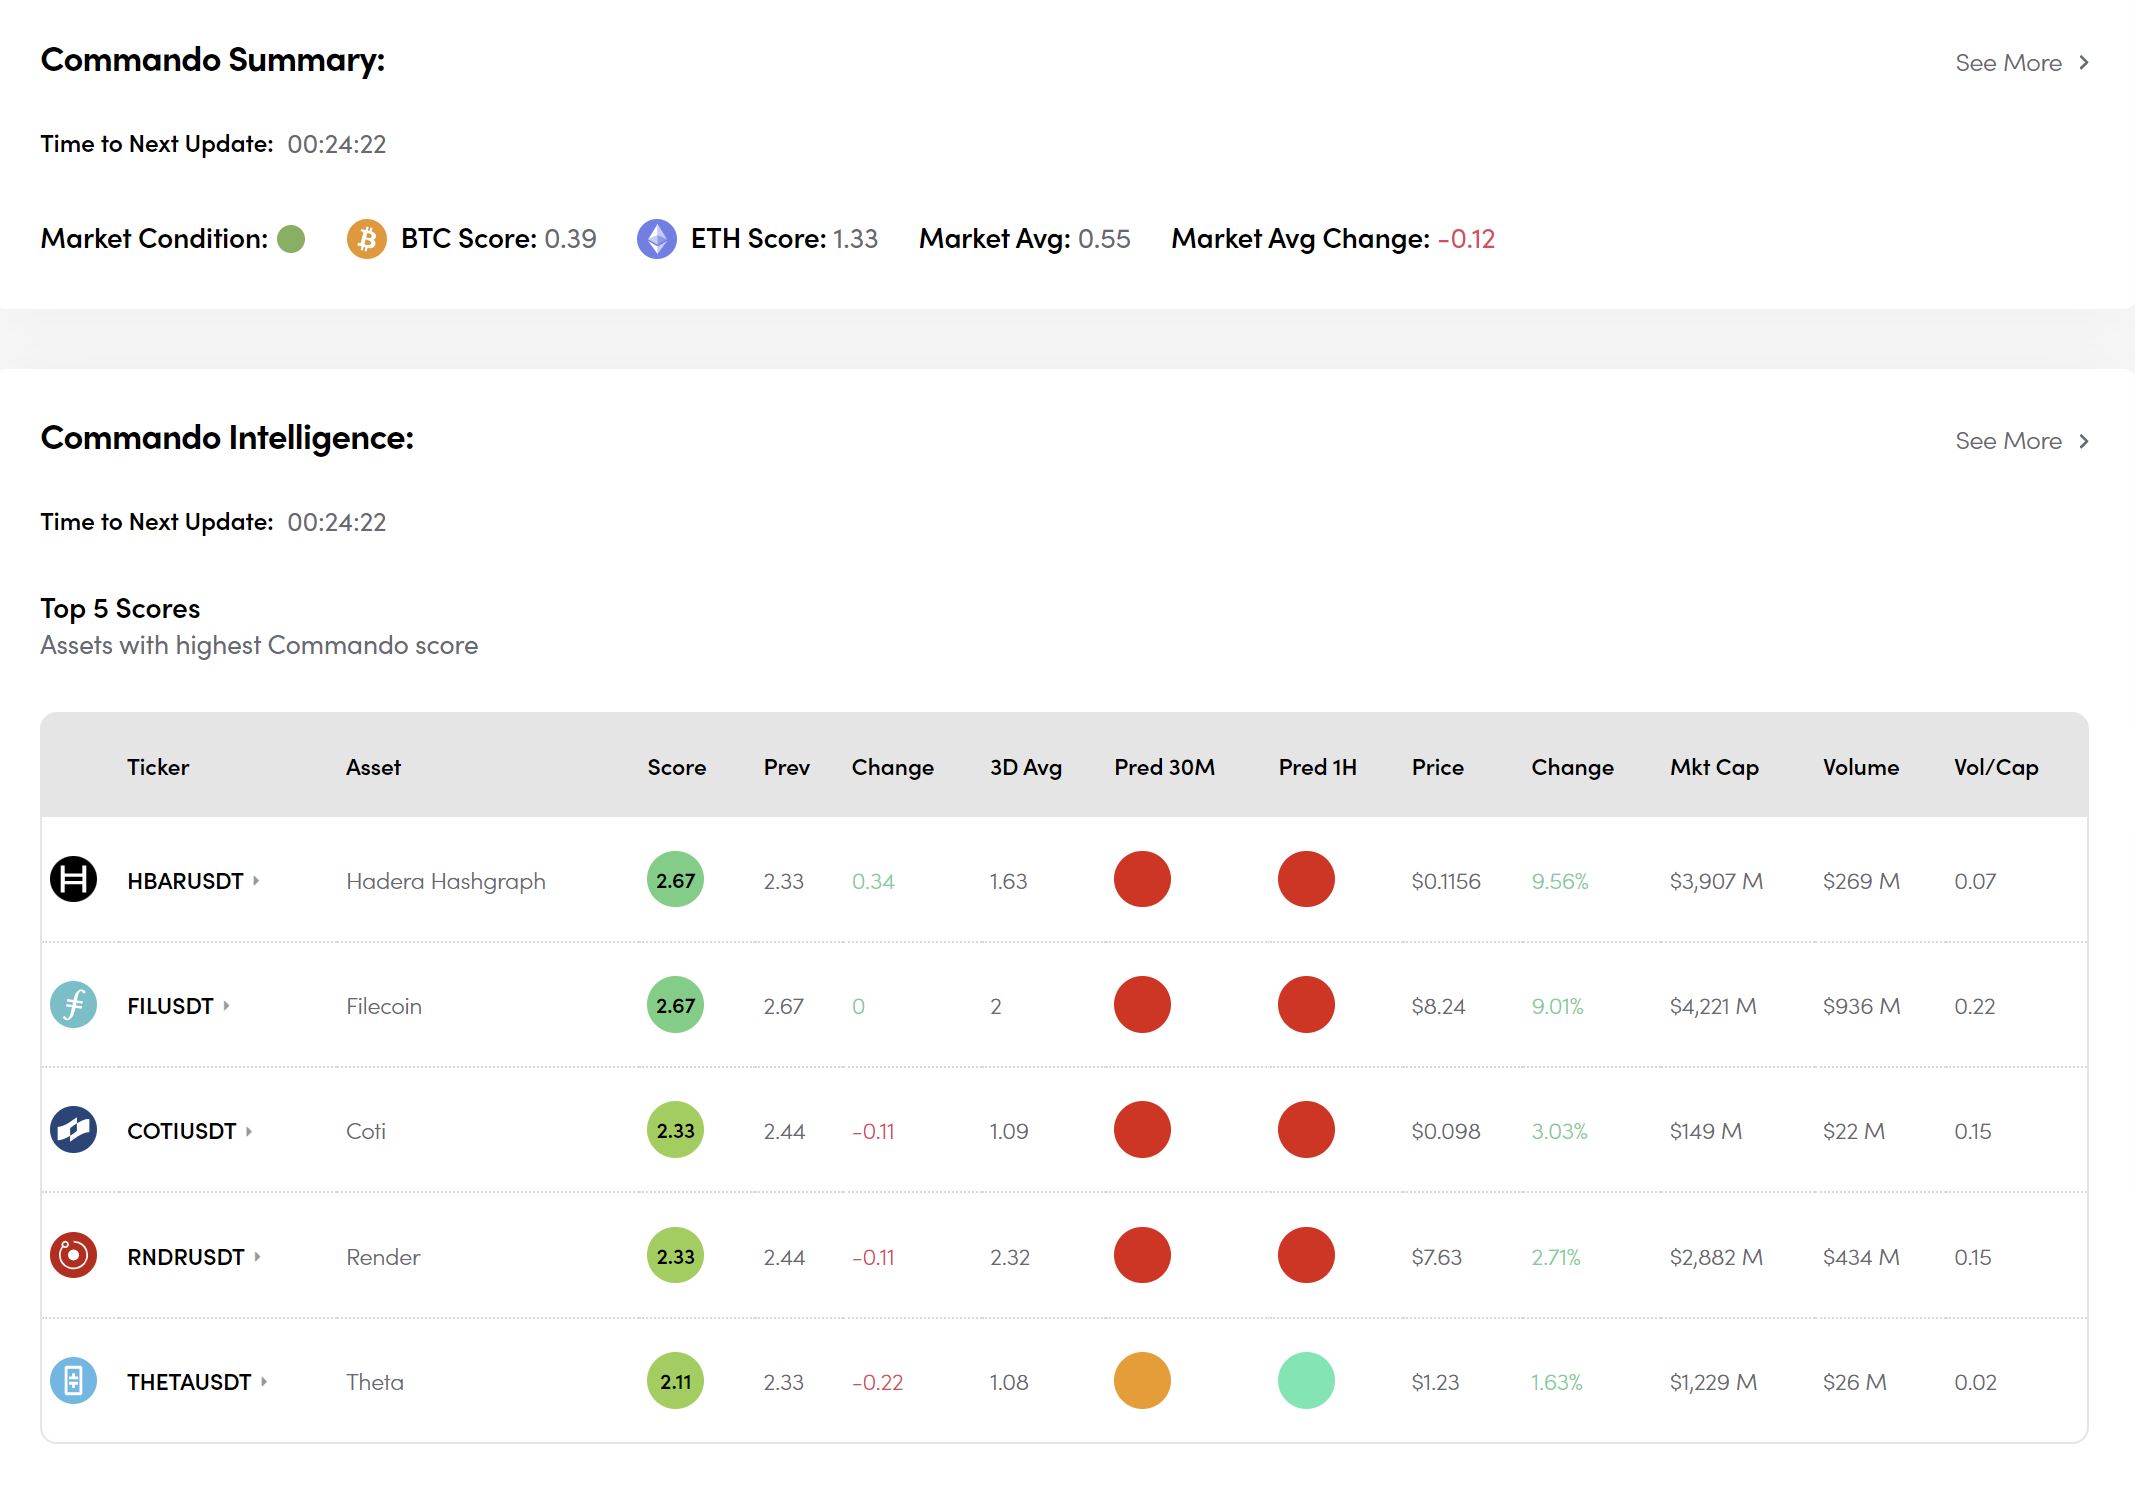This screenshot has height=1508, width=2135.
Task: Expand the HBARUSDT ticker arrow
Action: [257, 880]
